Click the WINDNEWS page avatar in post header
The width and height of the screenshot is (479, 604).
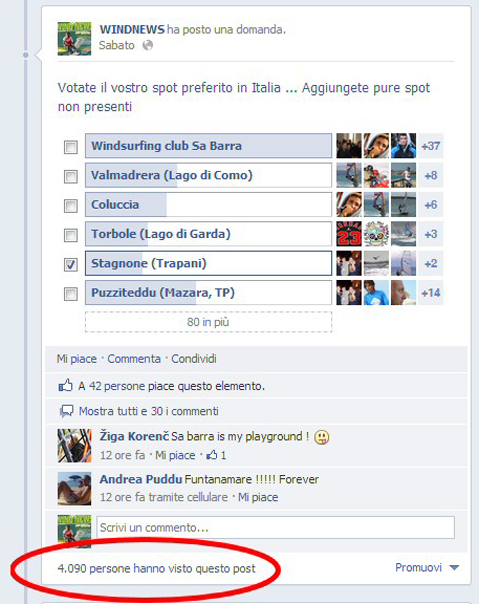[x=74, y=39]
